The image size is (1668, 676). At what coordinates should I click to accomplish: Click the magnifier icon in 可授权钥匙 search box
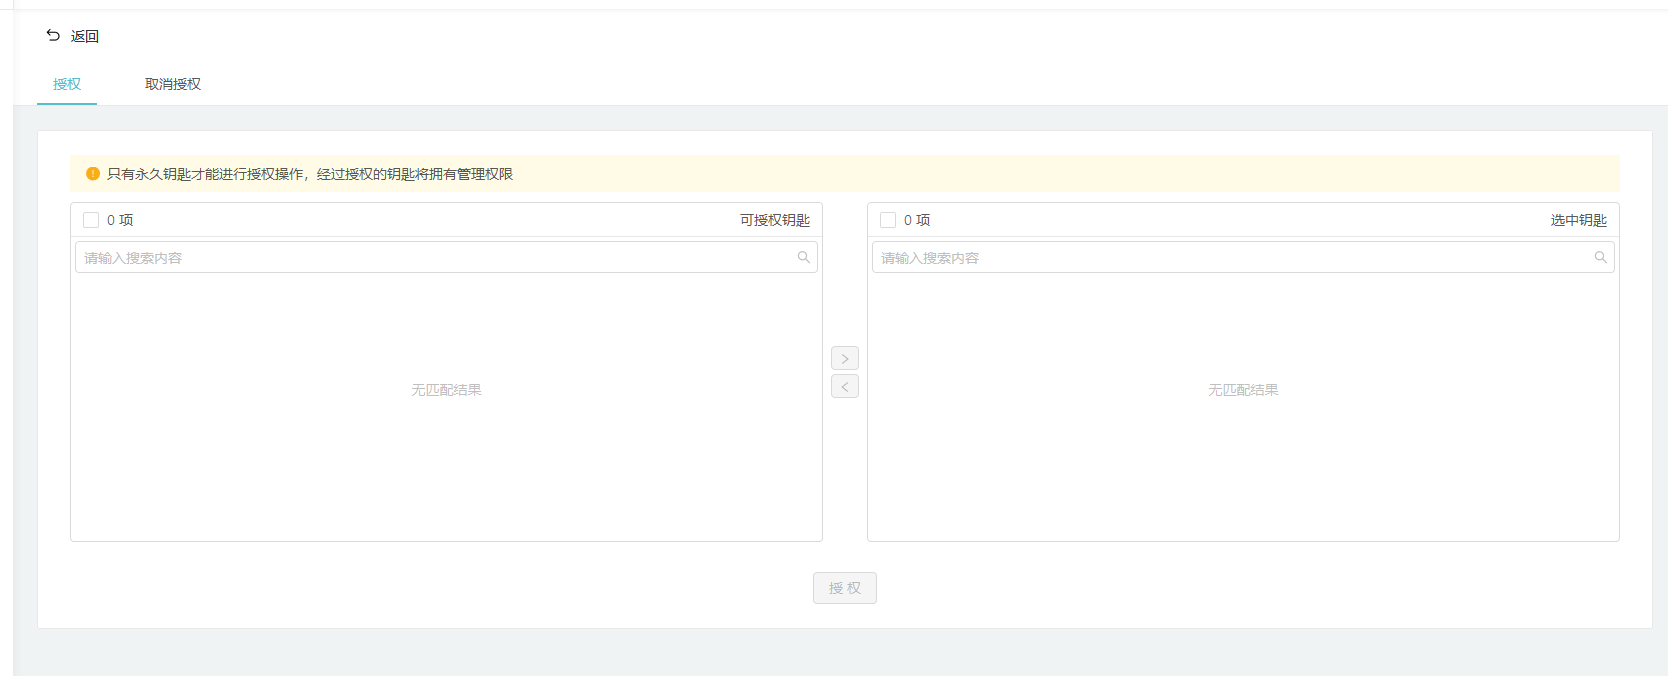[803, 258]
